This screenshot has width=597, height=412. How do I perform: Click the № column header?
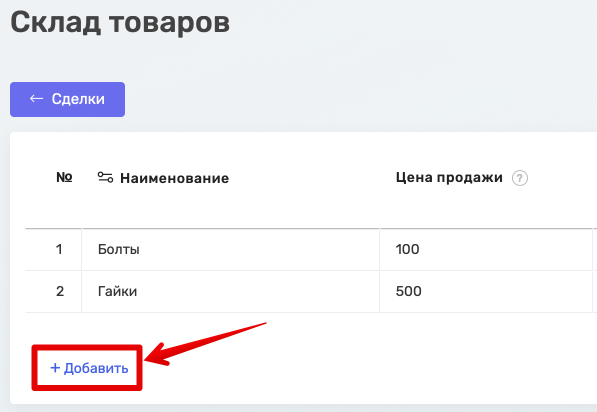click(64, 177)
